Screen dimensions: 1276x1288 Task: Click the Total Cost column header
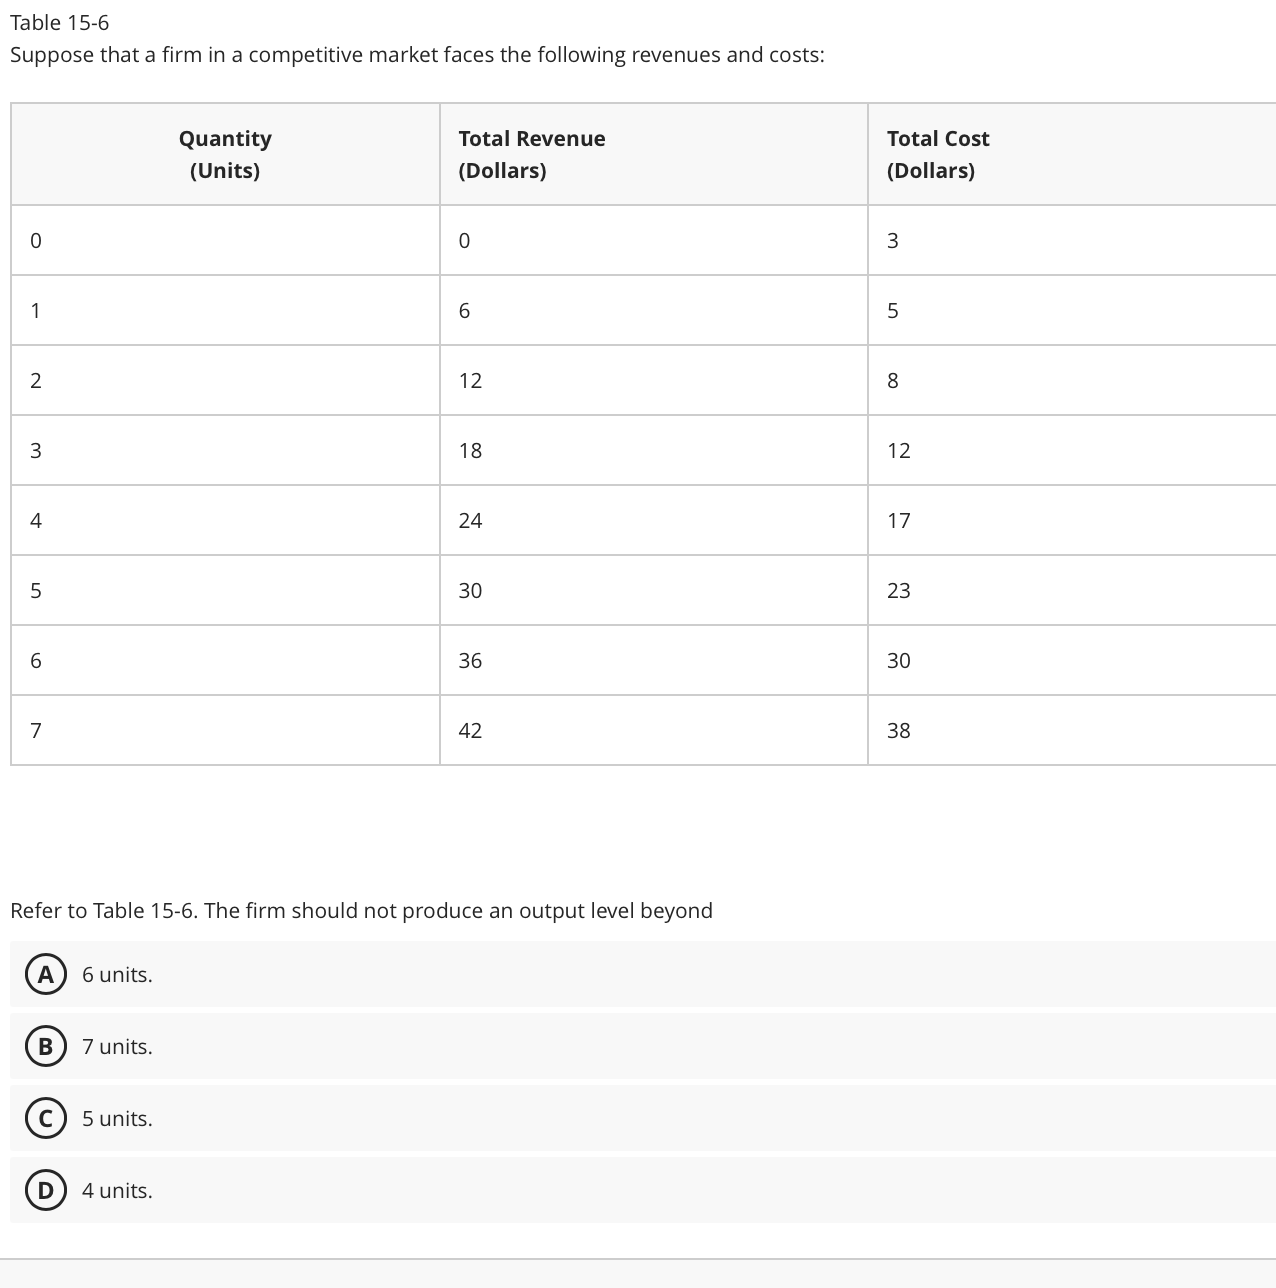pyautogui.click(x=938, y=154)
